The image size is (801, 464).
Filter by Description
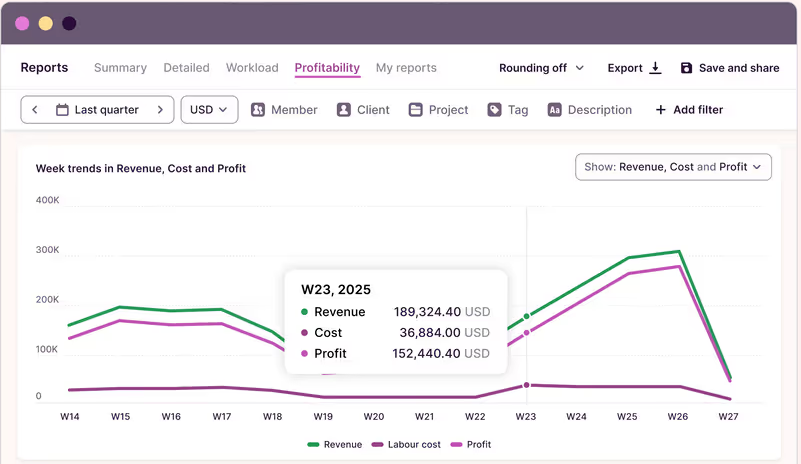tap(590, 110)
